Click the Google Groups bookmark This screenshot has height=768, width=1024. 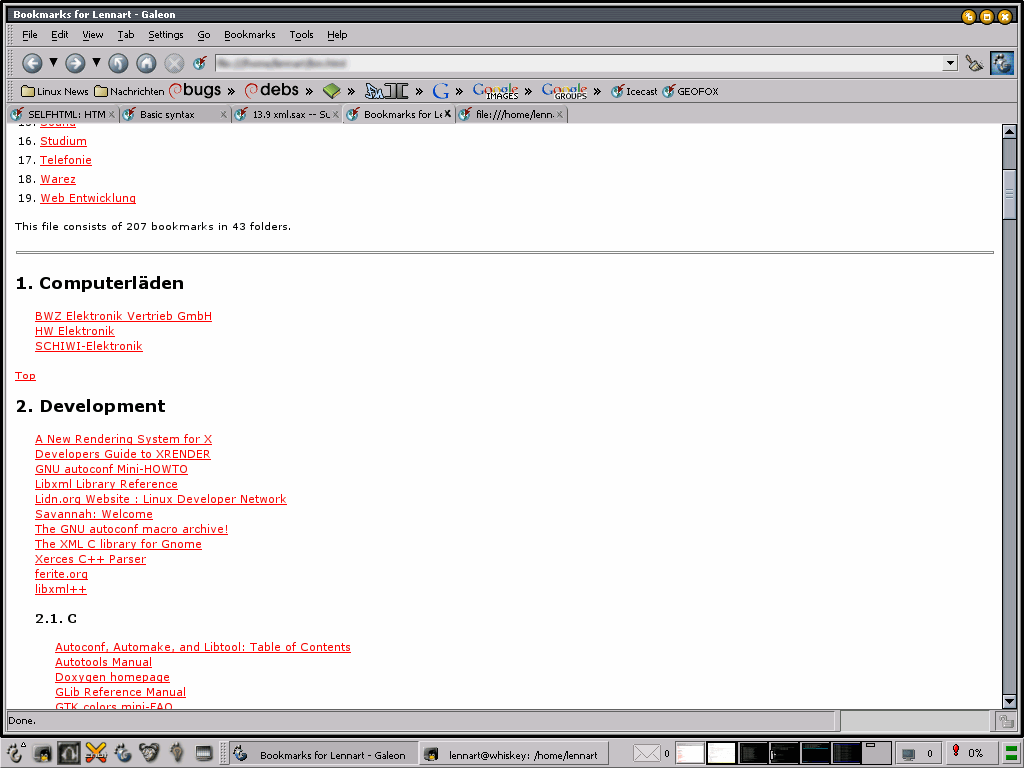click(565, 91)
